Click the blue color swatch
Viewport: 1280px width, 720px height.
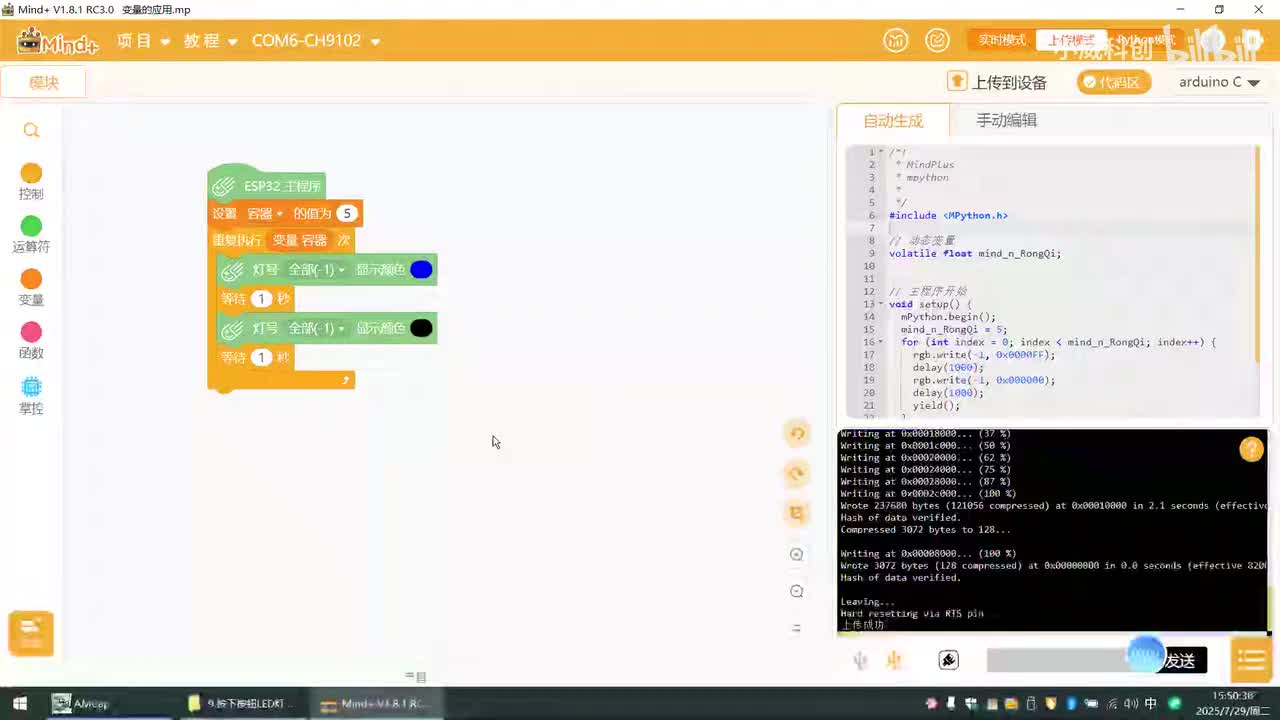pos(421,270)
